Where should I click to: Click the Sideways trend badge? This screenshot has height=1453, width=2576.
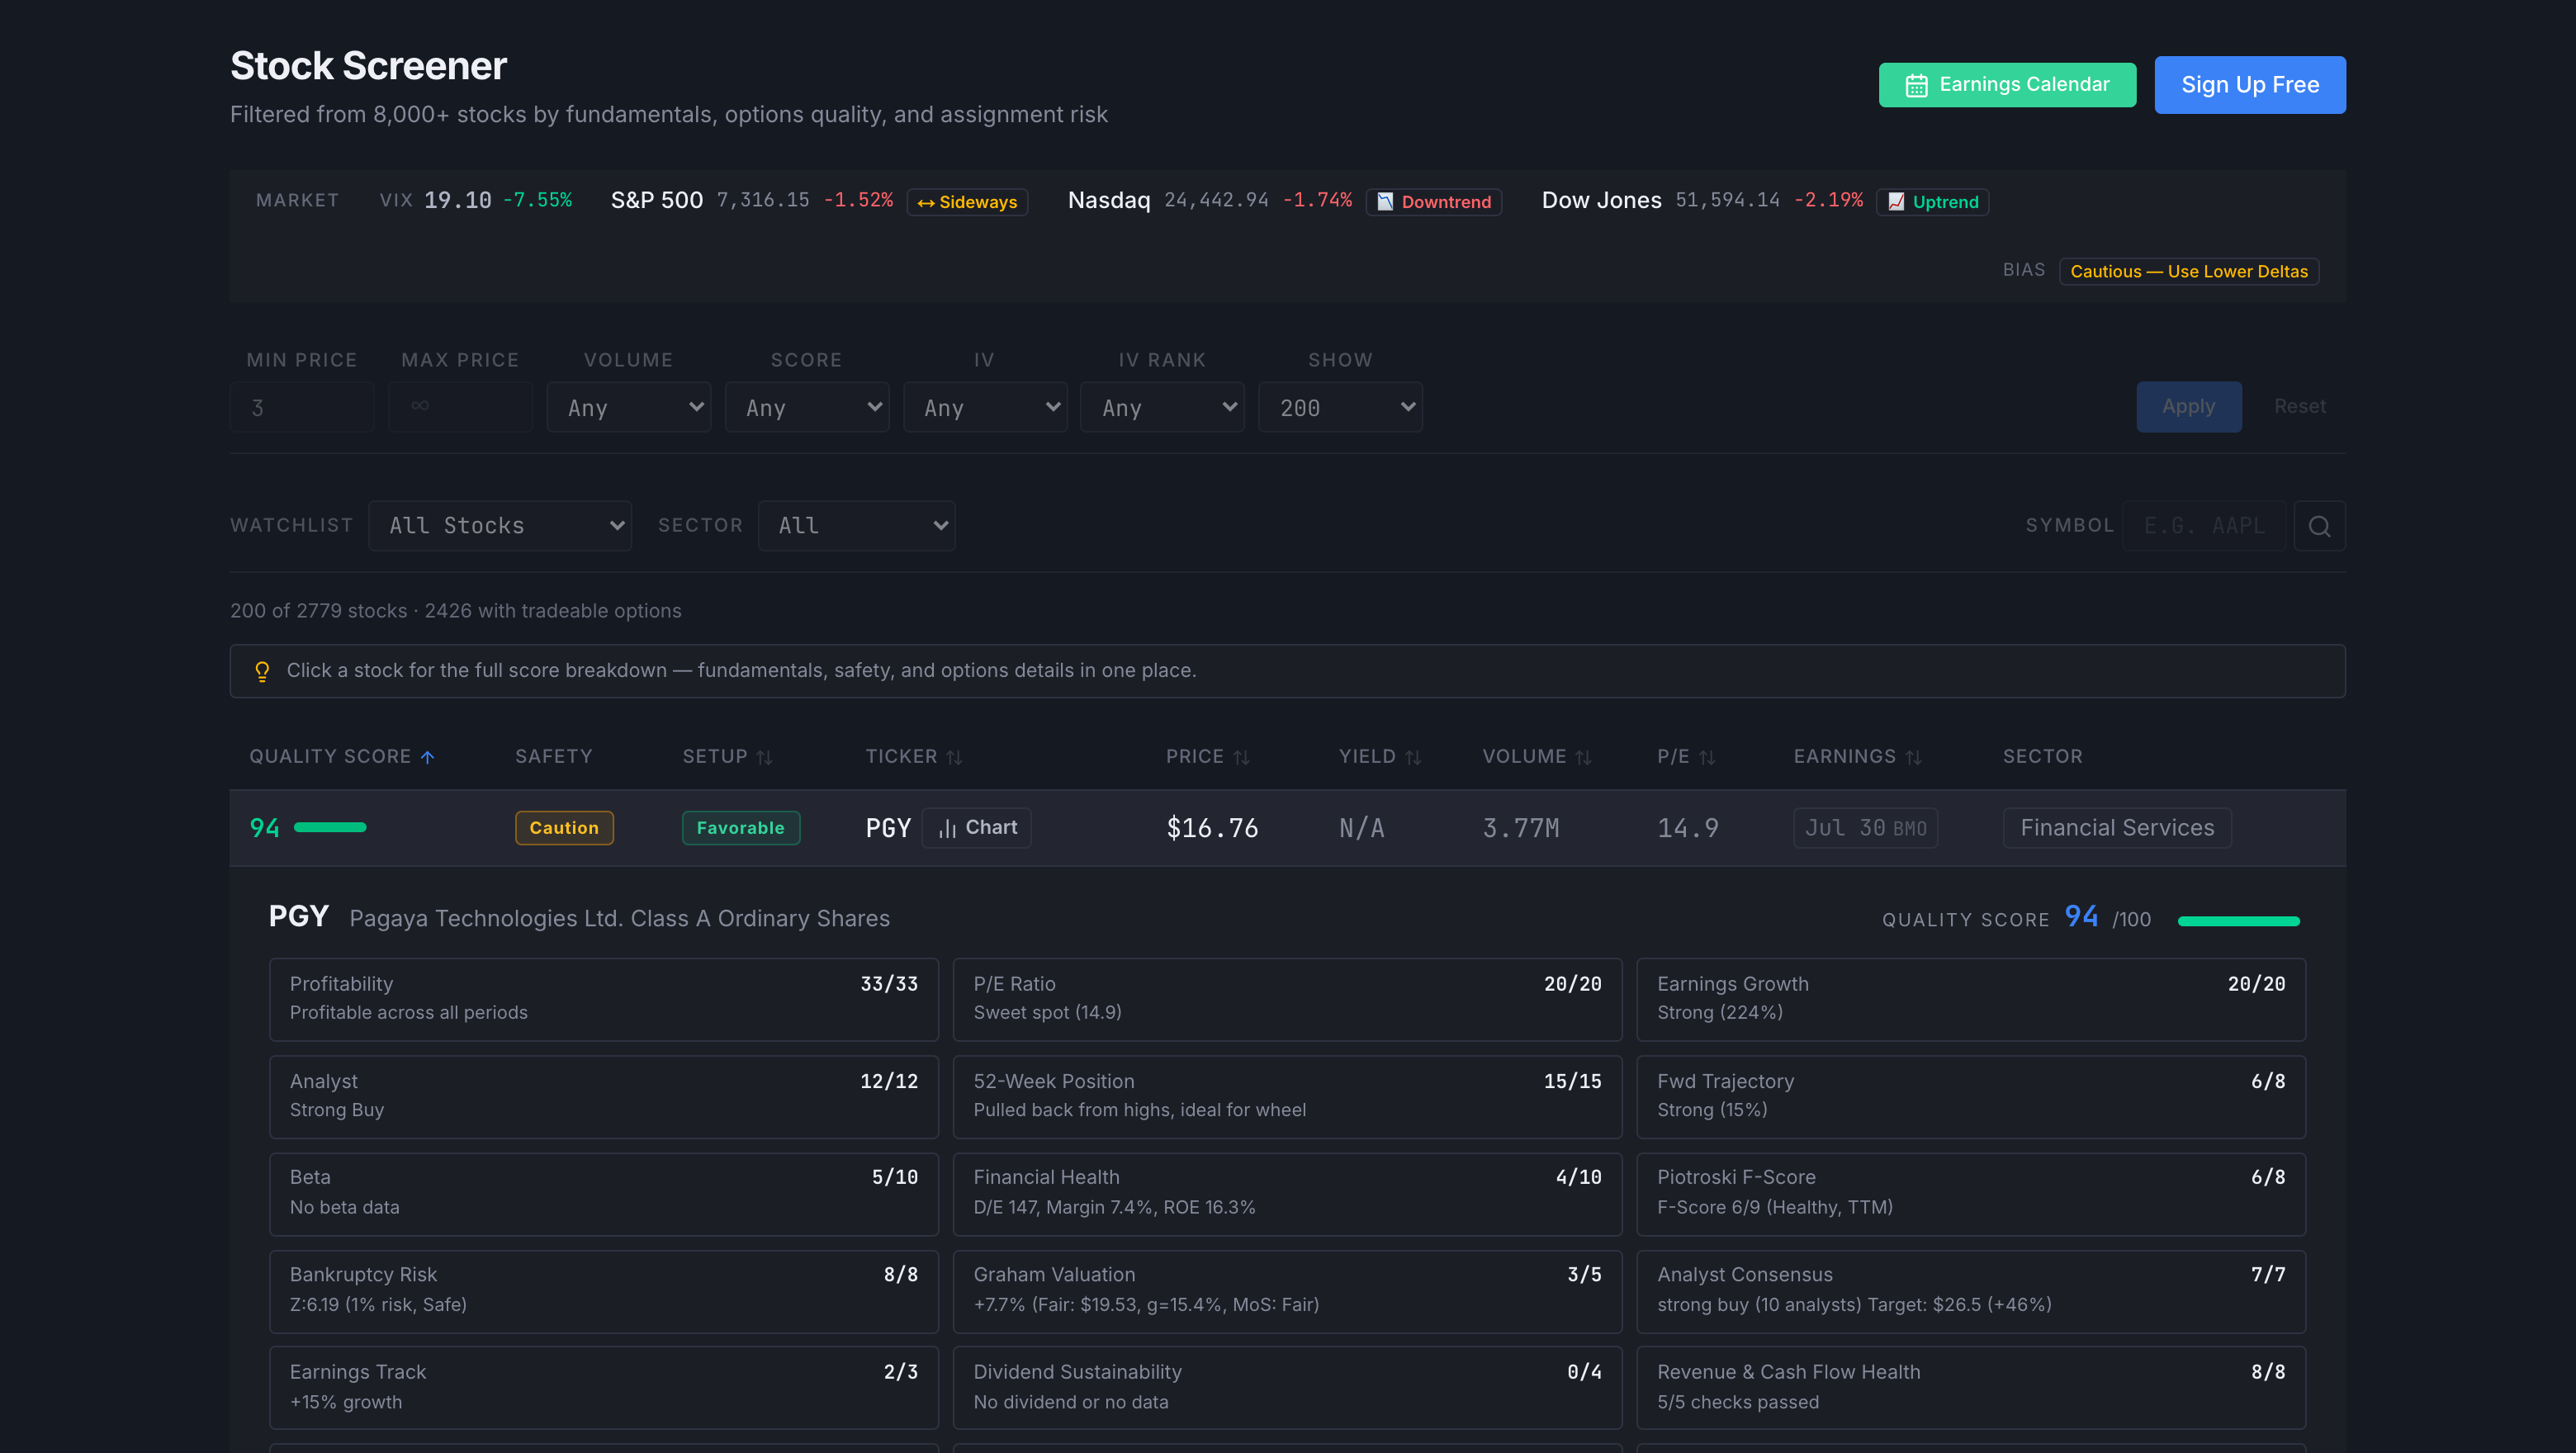[967, 202]
